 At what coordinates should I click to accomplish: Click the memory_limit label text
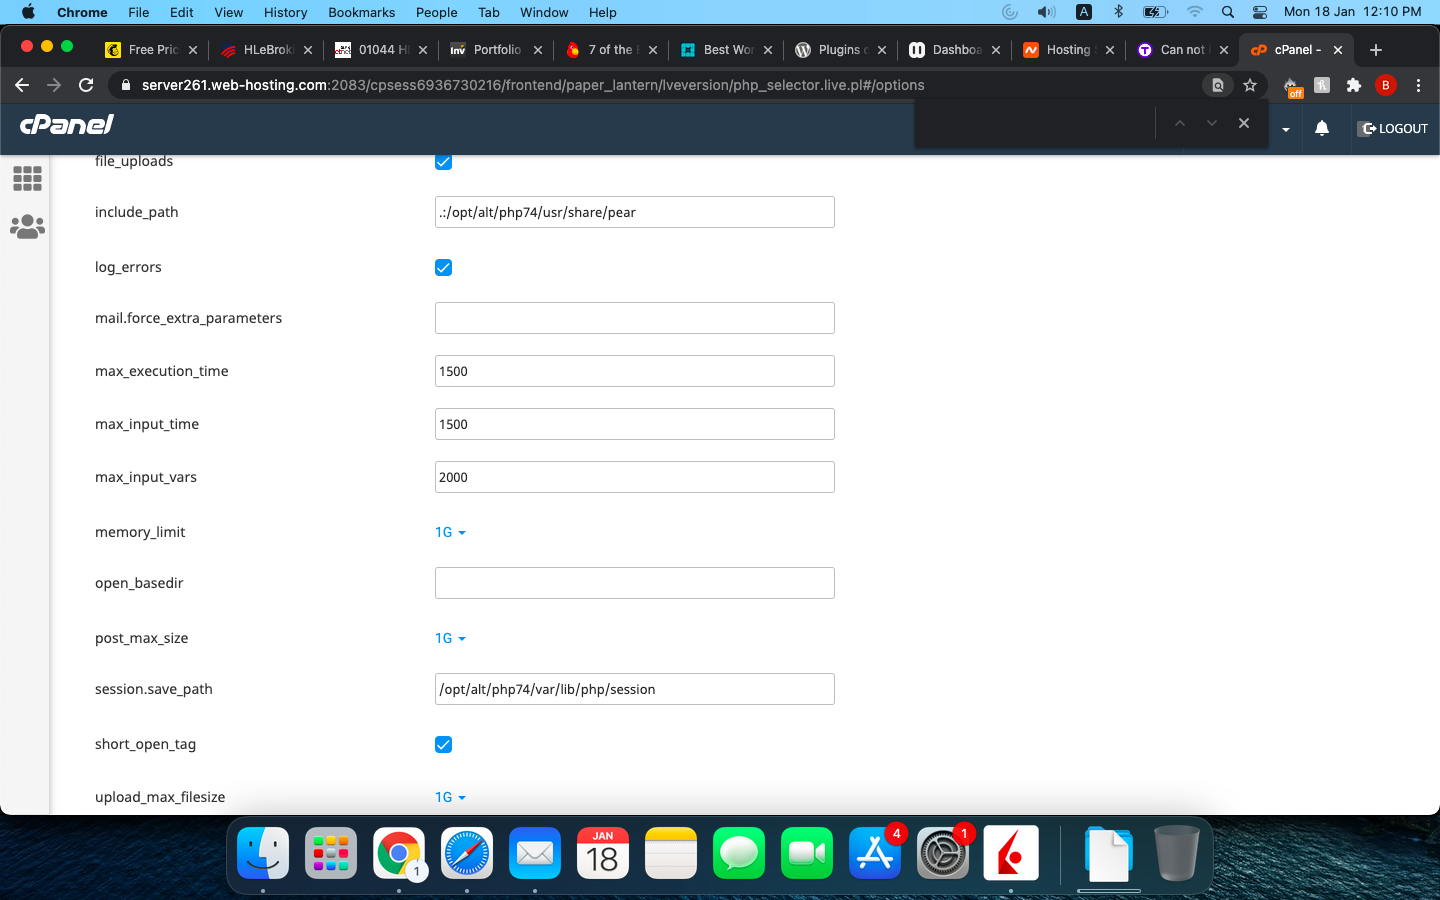(x=140, y=532)
